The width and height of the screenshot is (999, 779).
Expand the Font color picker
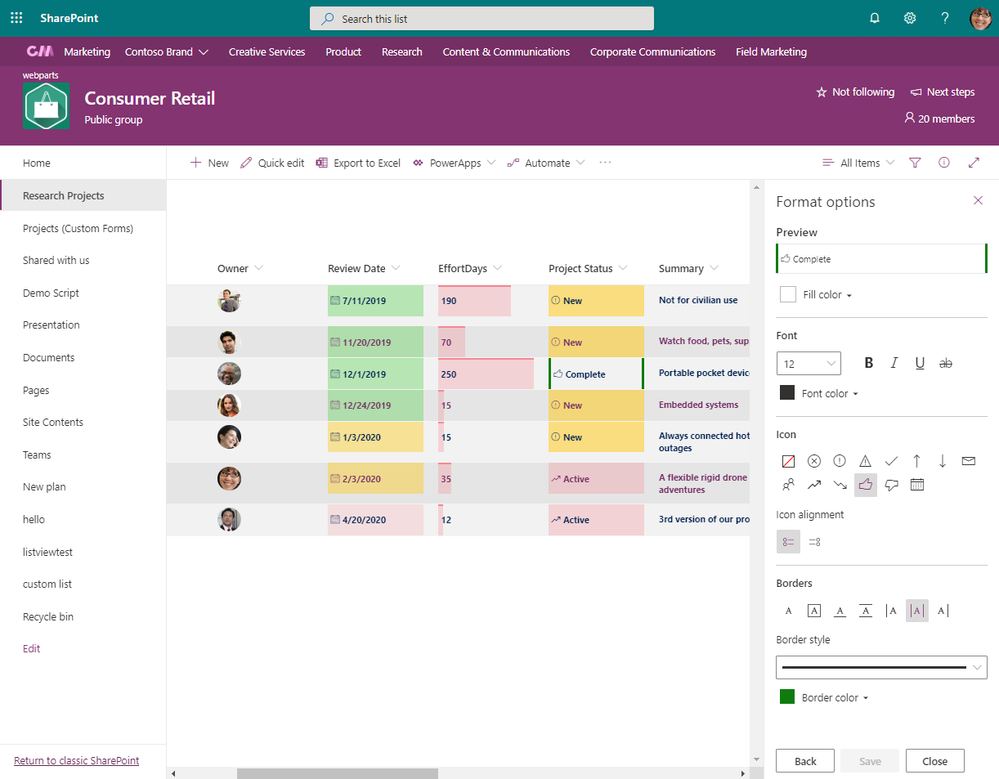click(819, 393)
